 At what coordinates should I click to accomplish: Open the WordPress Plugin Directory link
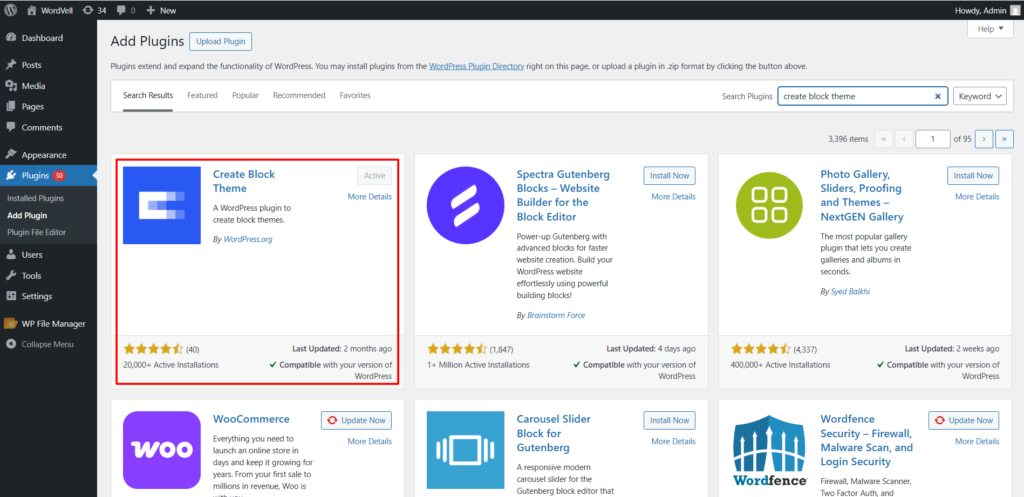[476, 66]
